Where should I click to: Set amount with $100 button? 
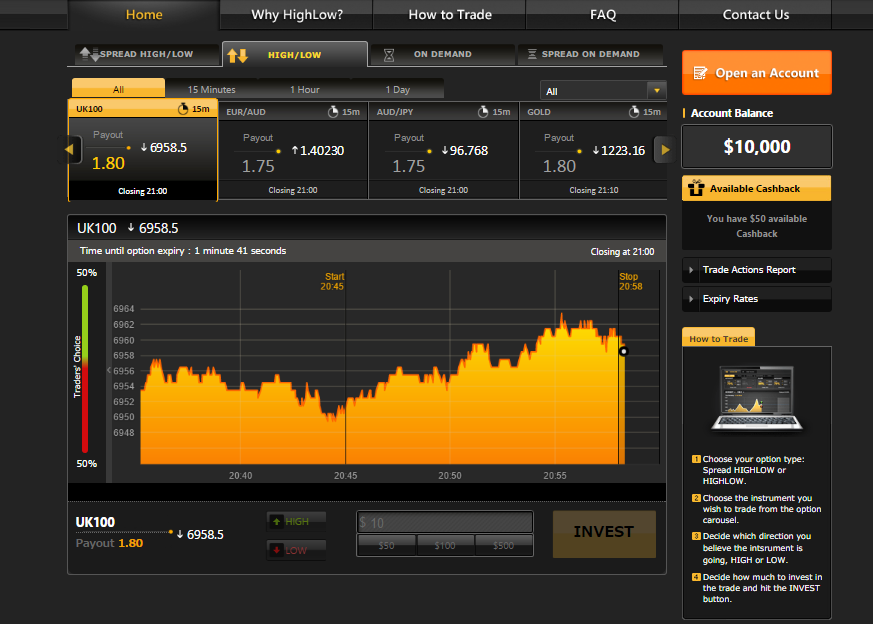[445, 546]
